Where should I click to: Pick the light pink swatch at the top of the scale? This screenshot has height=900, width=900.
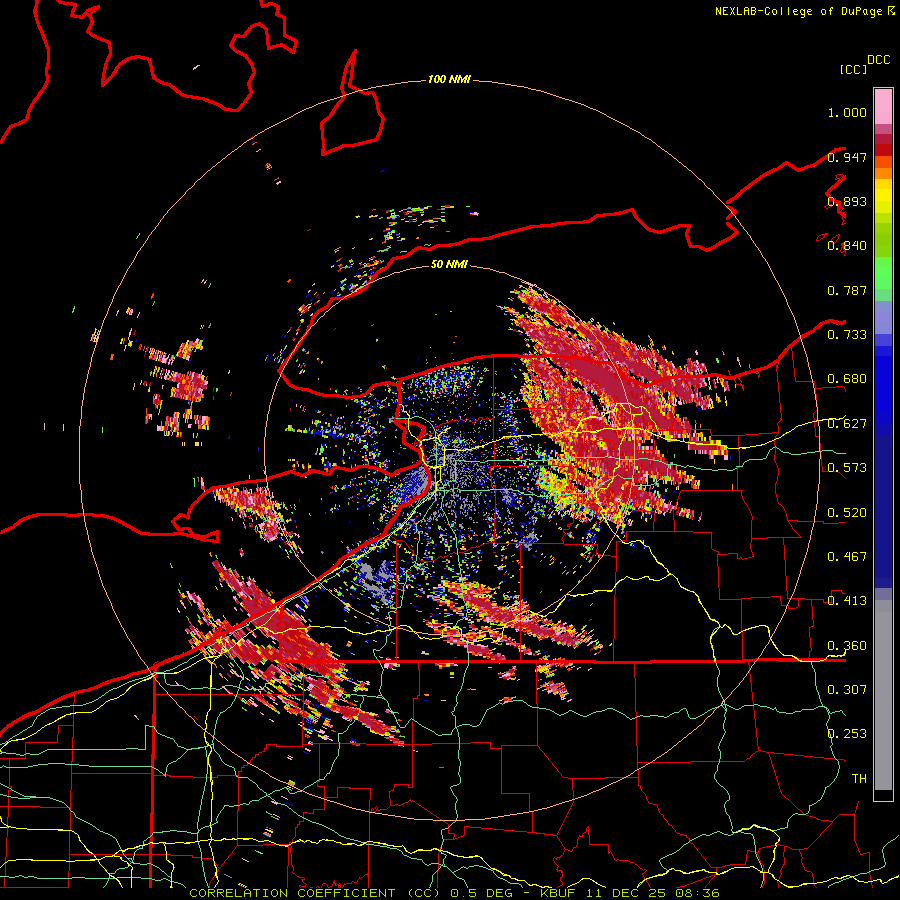(x=883, y=106)
